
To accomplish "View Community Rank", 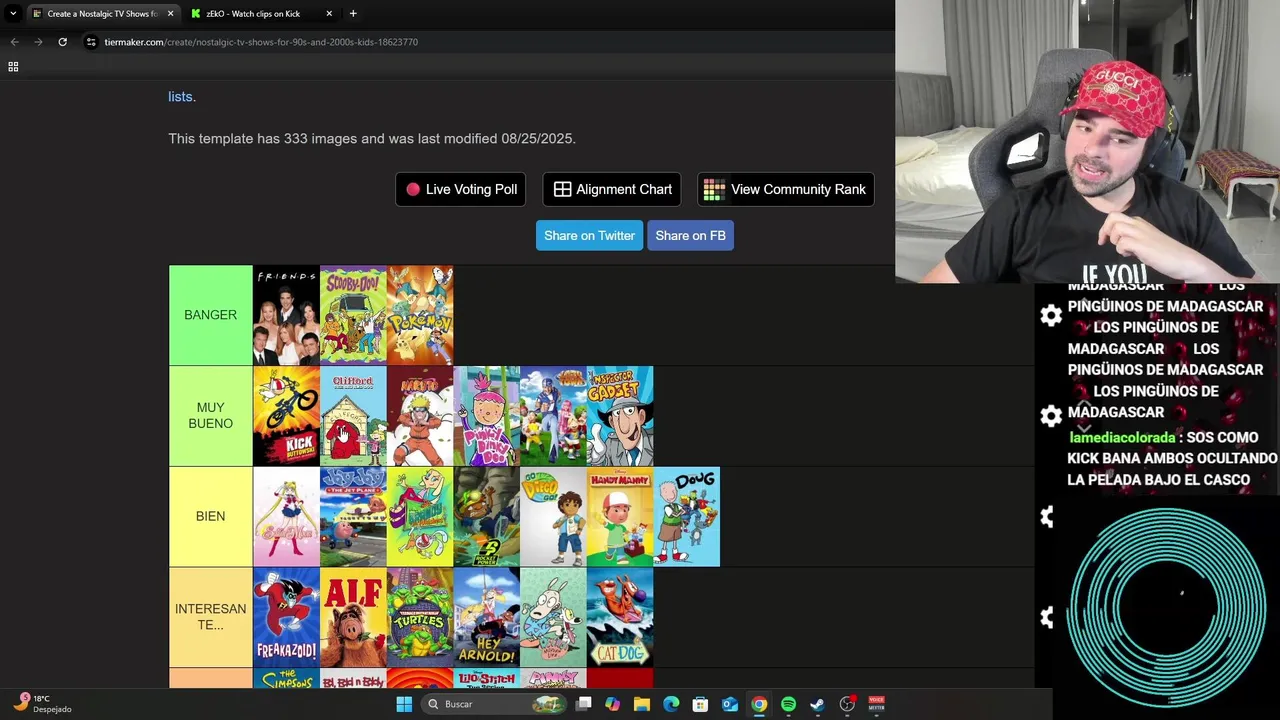I will coord(785,189).
